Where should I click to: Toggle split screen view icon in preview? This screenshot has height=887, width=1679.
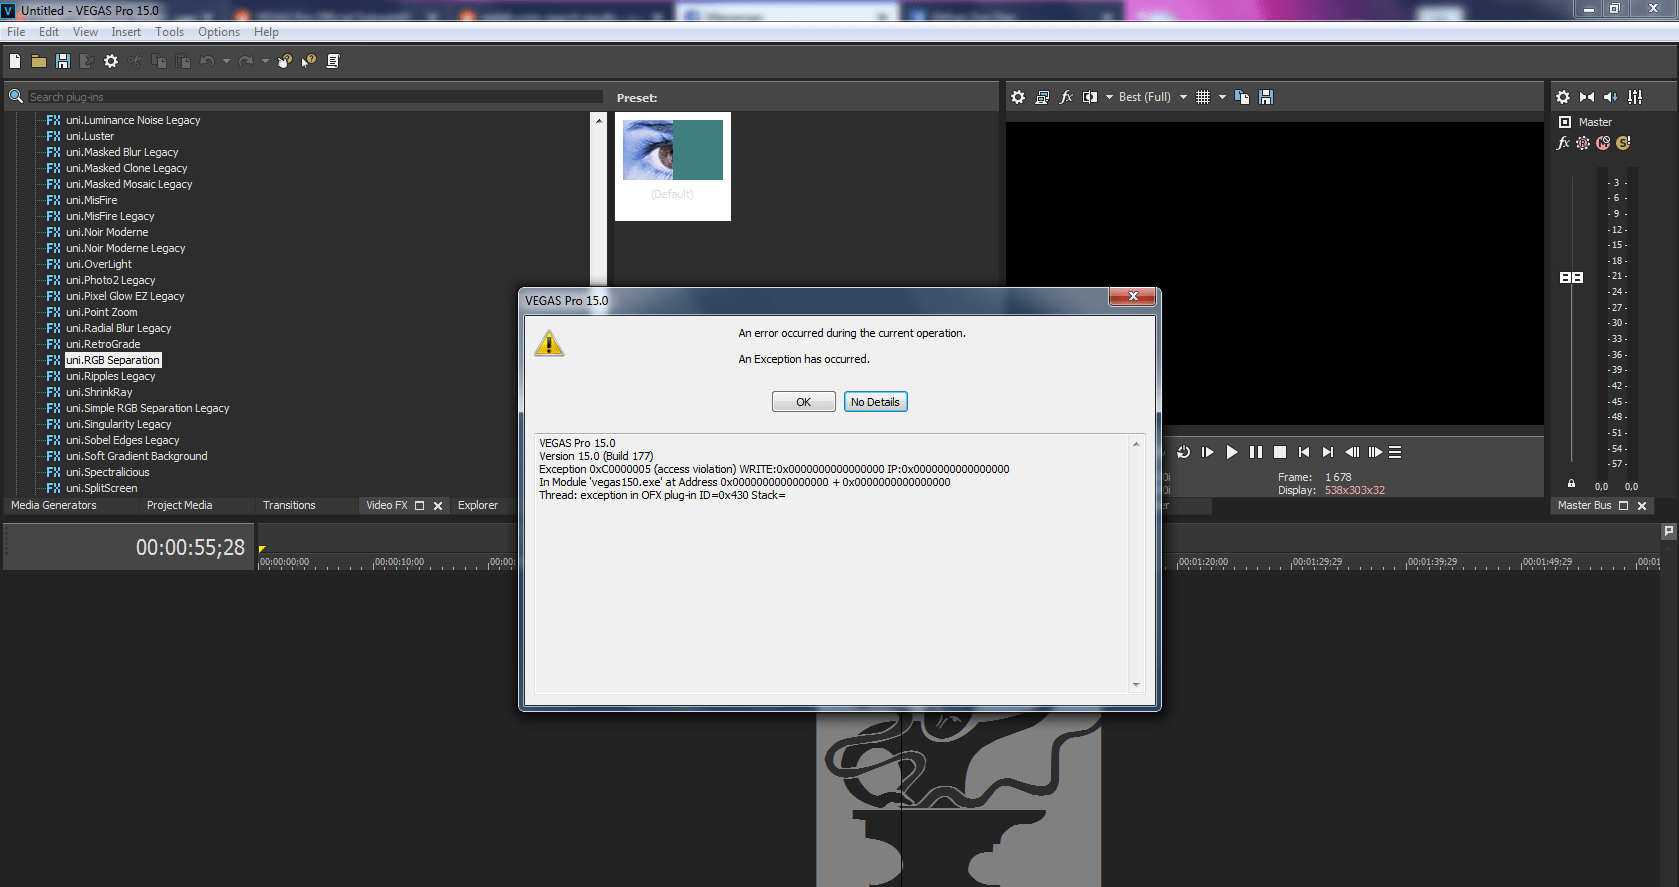click(x=1090, y=97)
